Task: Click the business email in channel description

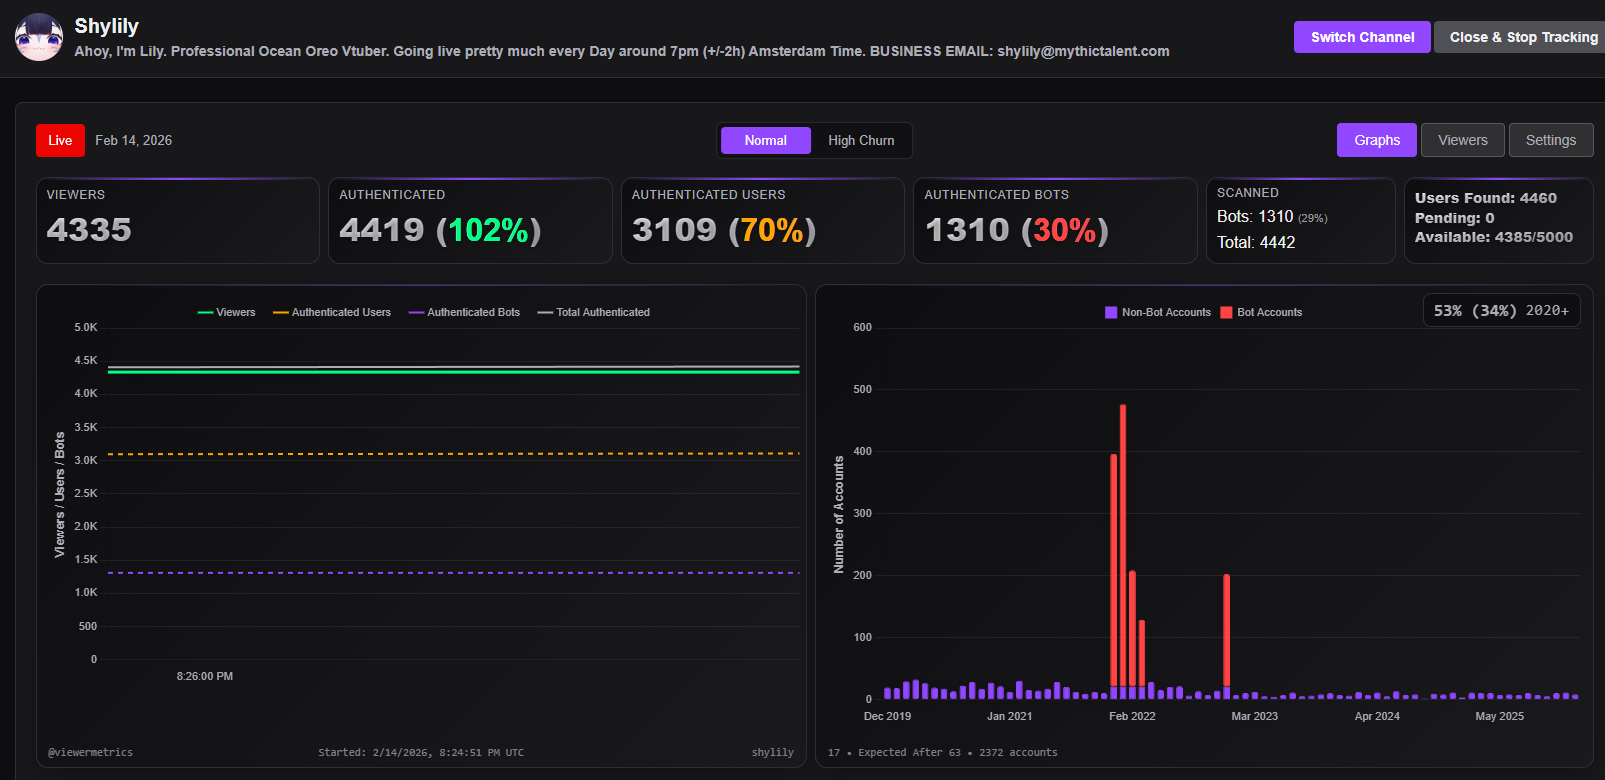Action: [x=1083, y=51]
